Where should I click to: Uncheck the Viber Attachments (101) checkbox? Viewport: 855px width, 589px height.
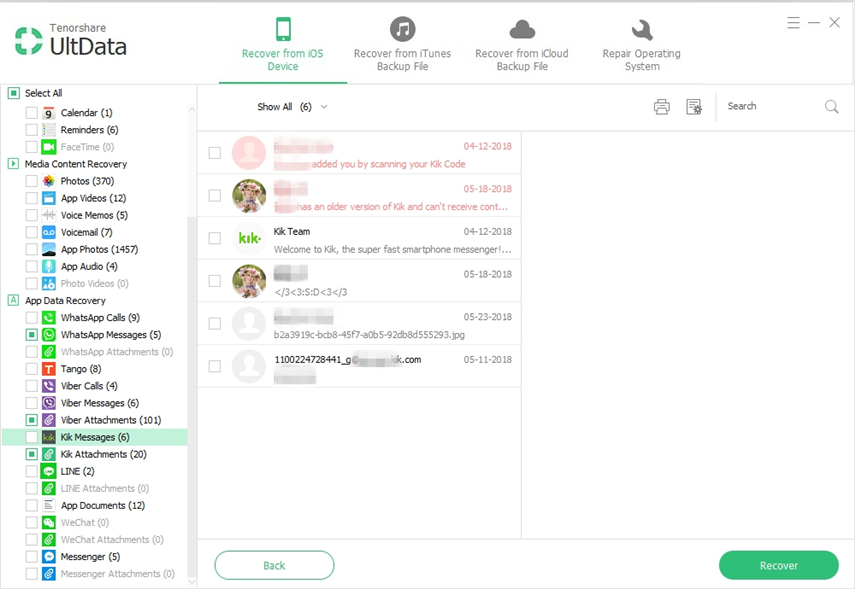pyautogui.click(x=32, y=420)
